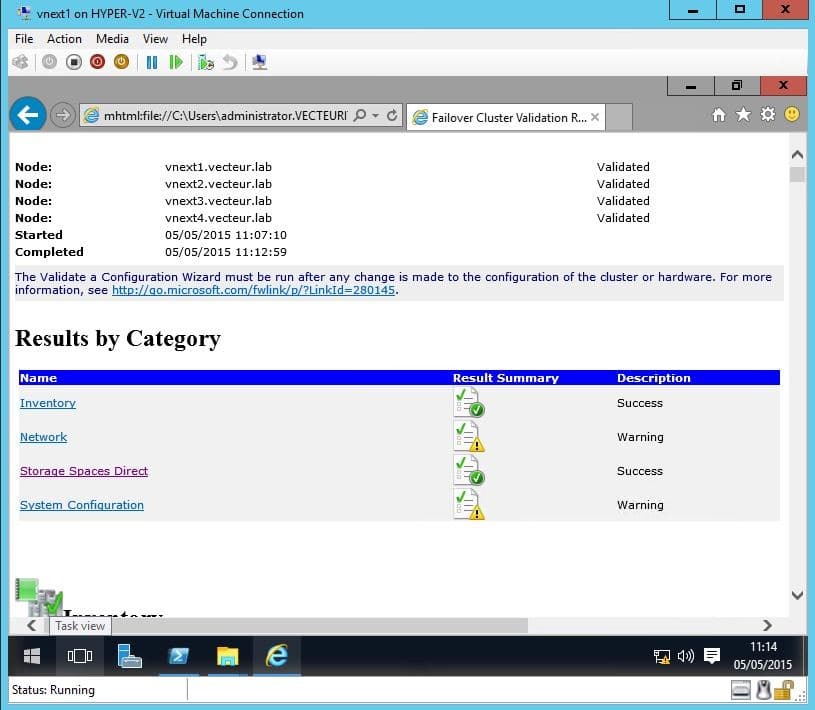Screen dimensions: 815x710
Task: Select the Failover Cluster Validation Report tab
Action: 508,117
